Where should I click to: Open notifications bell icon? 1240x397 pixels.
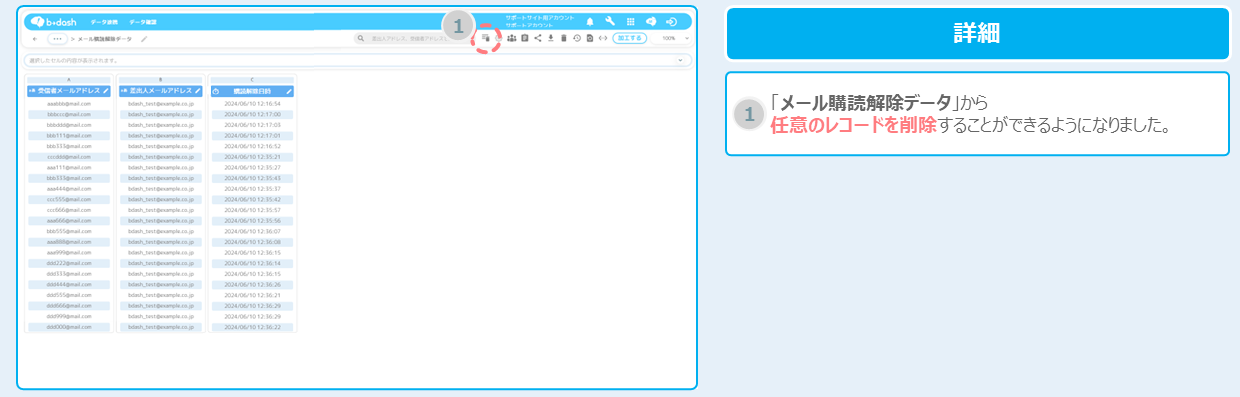tap(590, 21)
